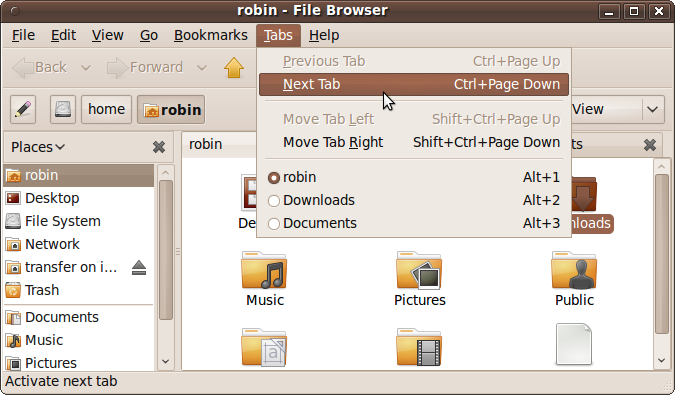Open the View menu

tap(108, 35)
